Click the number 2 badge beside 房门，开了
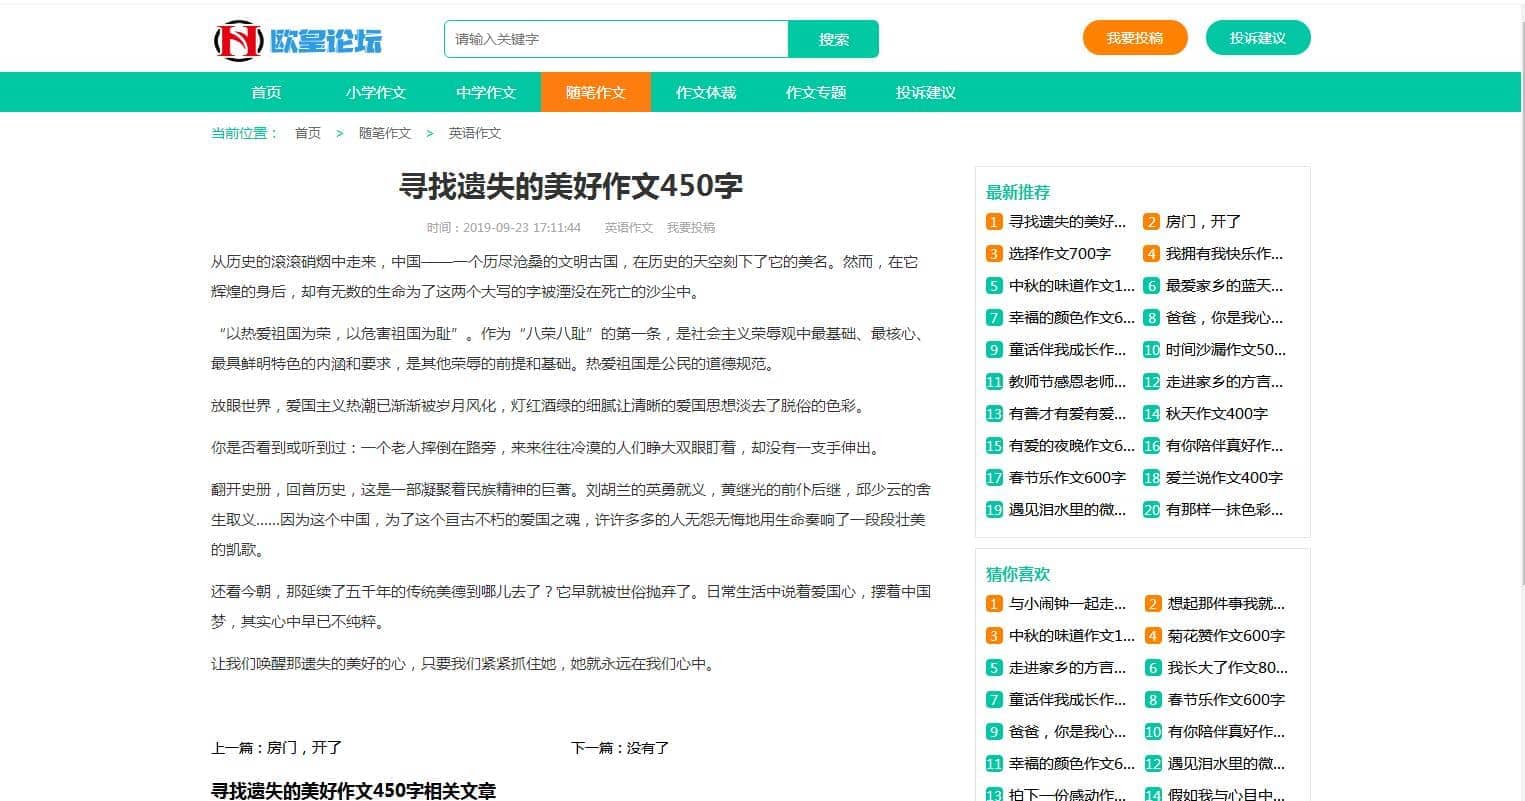 click(x=1151, y=222)
